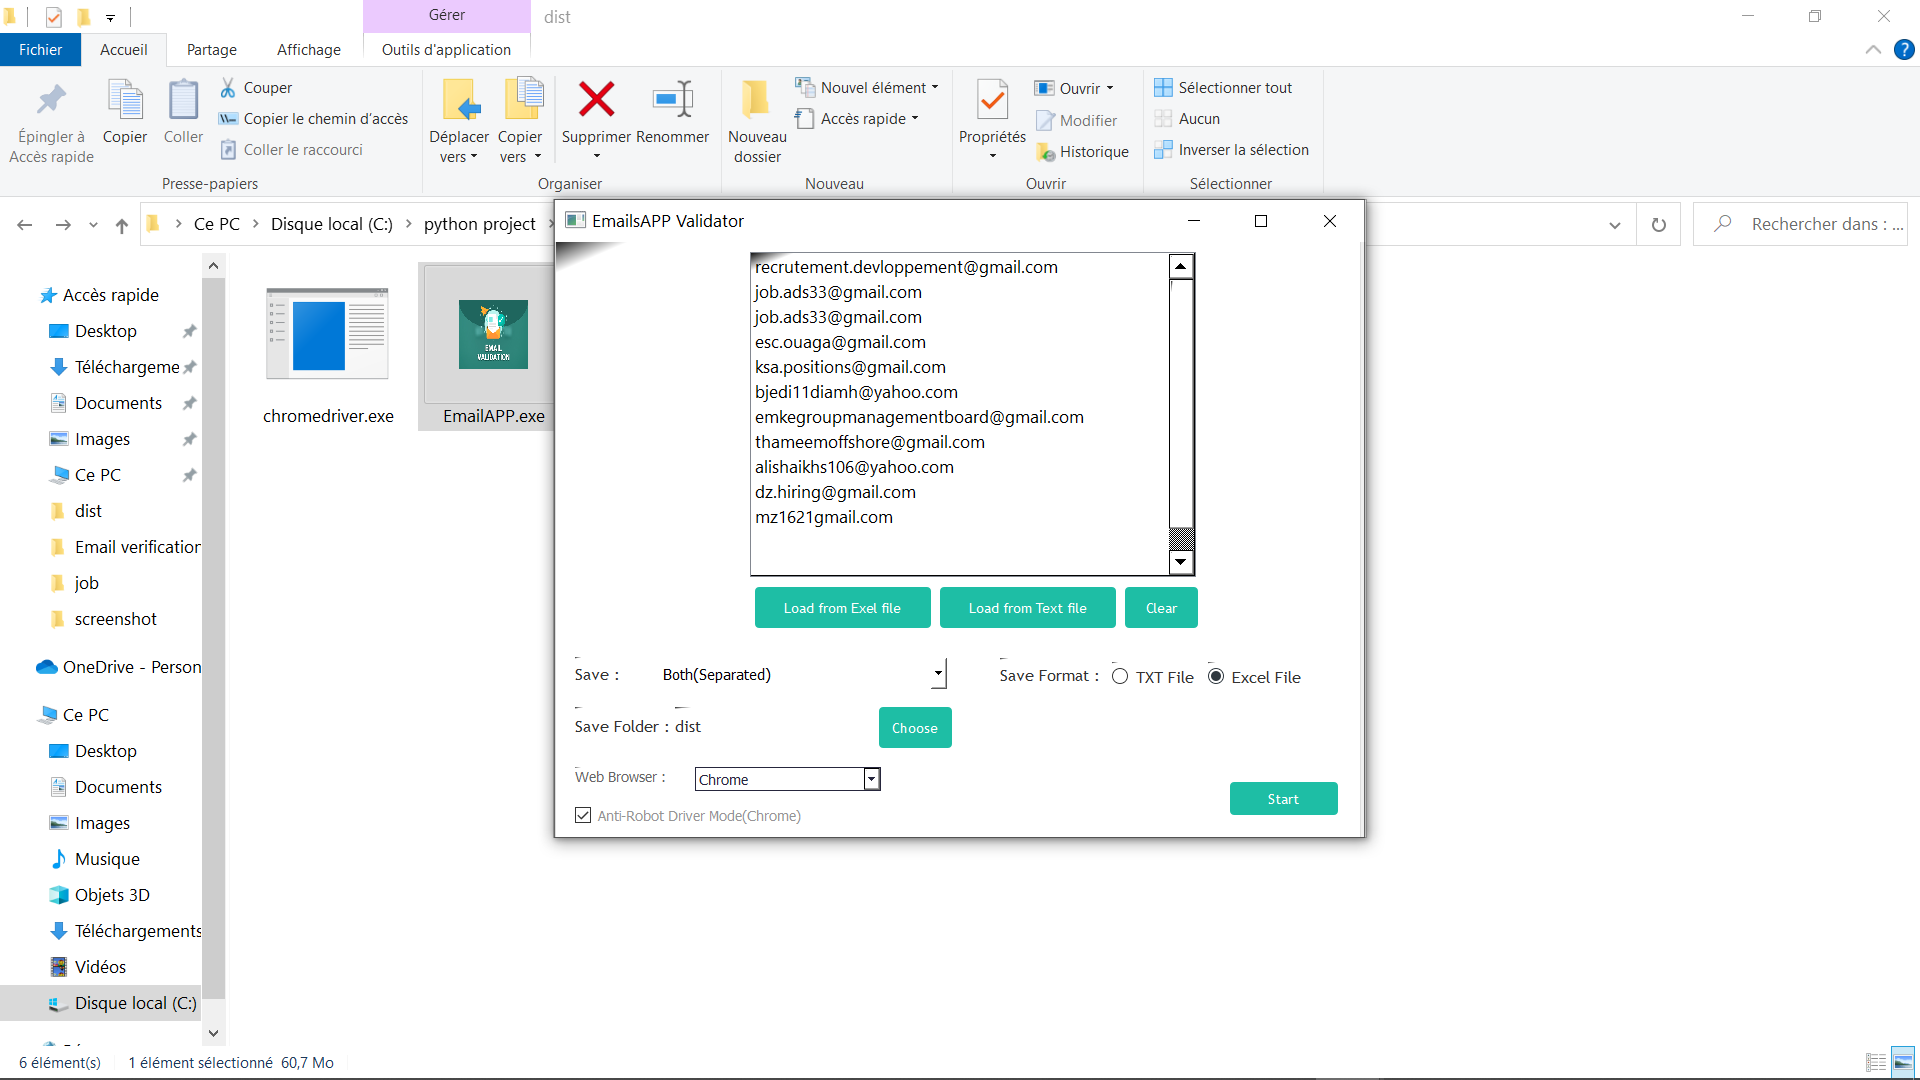Click the Copier icon in Presse-papiers
This screenshot has height=1080, width=1920.
[125, 100]
